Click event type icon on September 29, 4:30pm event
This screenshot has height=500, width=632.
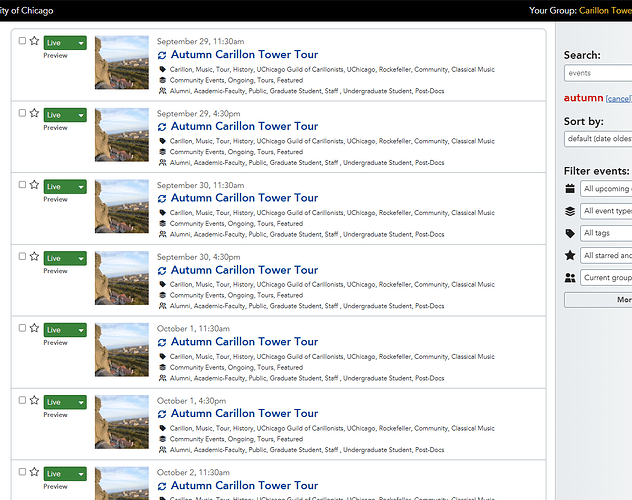[x=162, y=152]
